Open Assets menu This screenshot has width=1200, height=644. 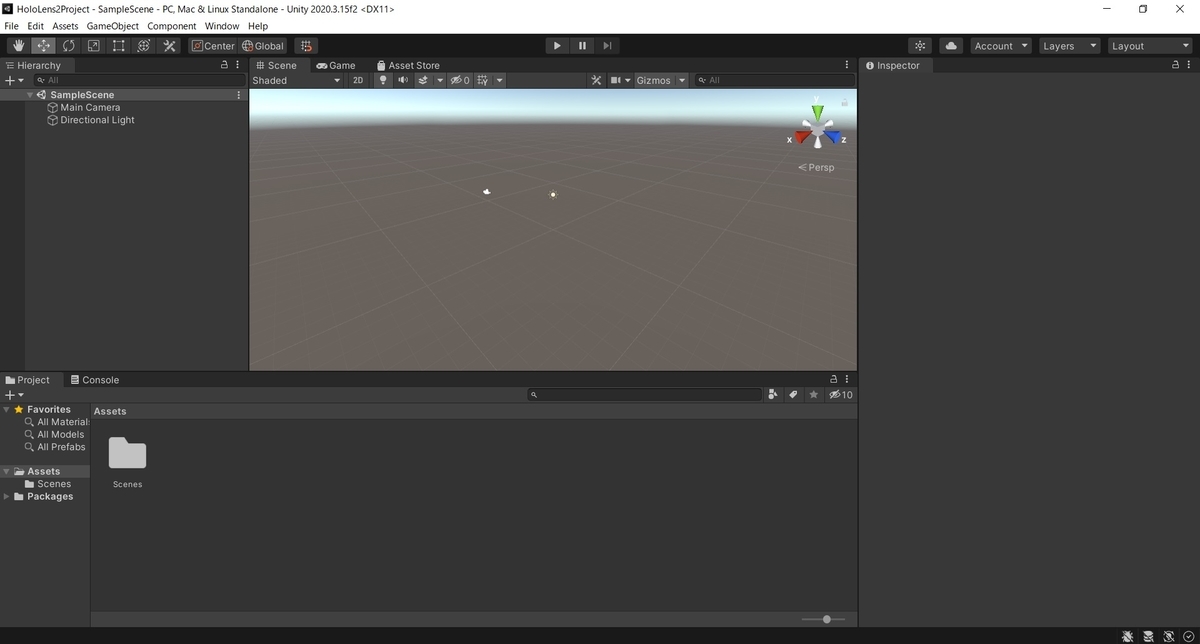pos(65,26)
